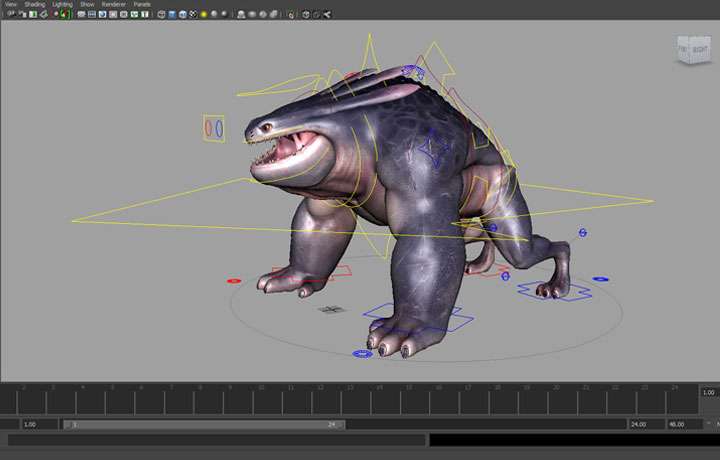Click the camera Bookmarks icon
This screenshot has width=720, height=460.
tap(33, 14)
